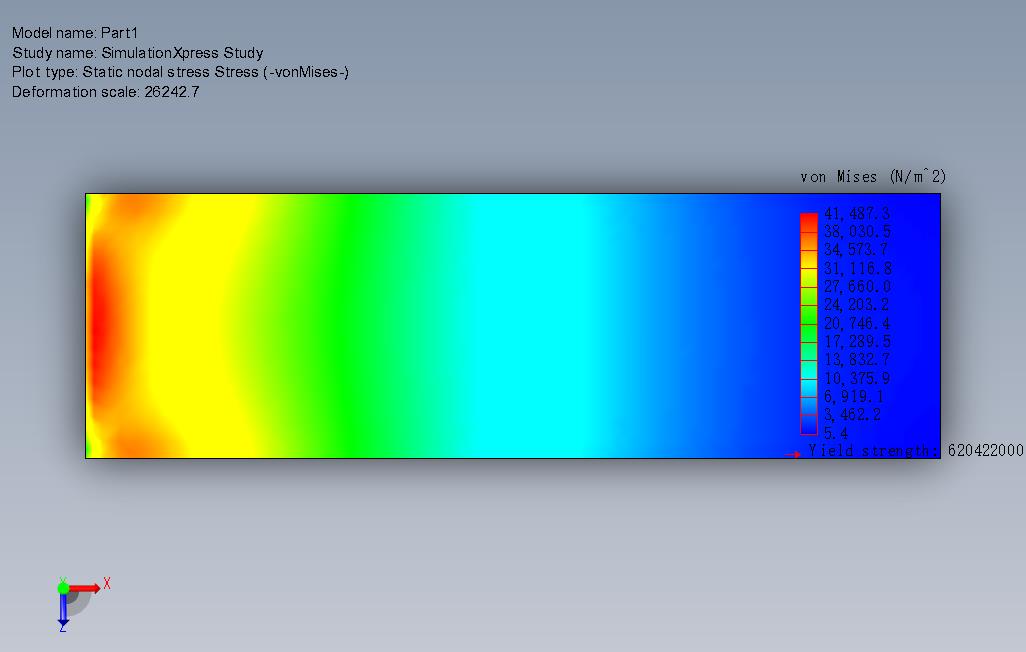1026x652 pixels.
Task: Click the "Study name: SimulationXpress Study" line
Action: point(137,52)
